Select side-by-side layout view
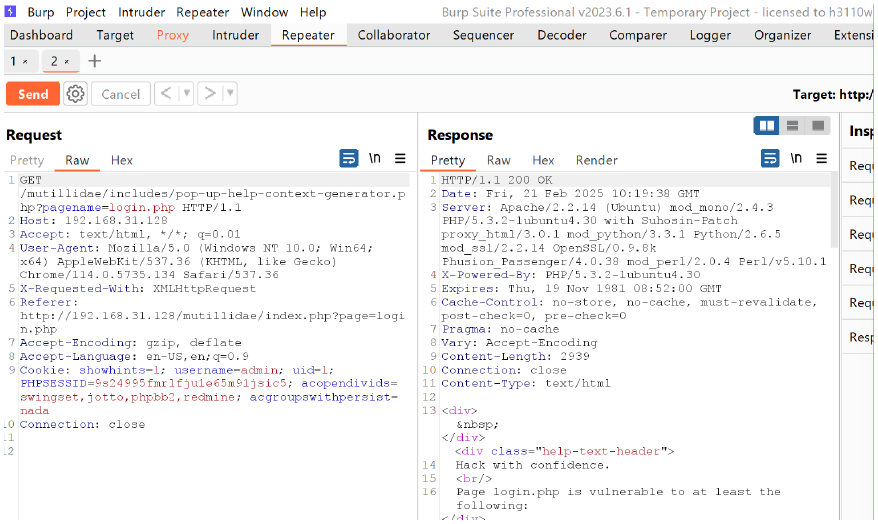The width and height of the screenshot is (878, 524). [767, 125]
